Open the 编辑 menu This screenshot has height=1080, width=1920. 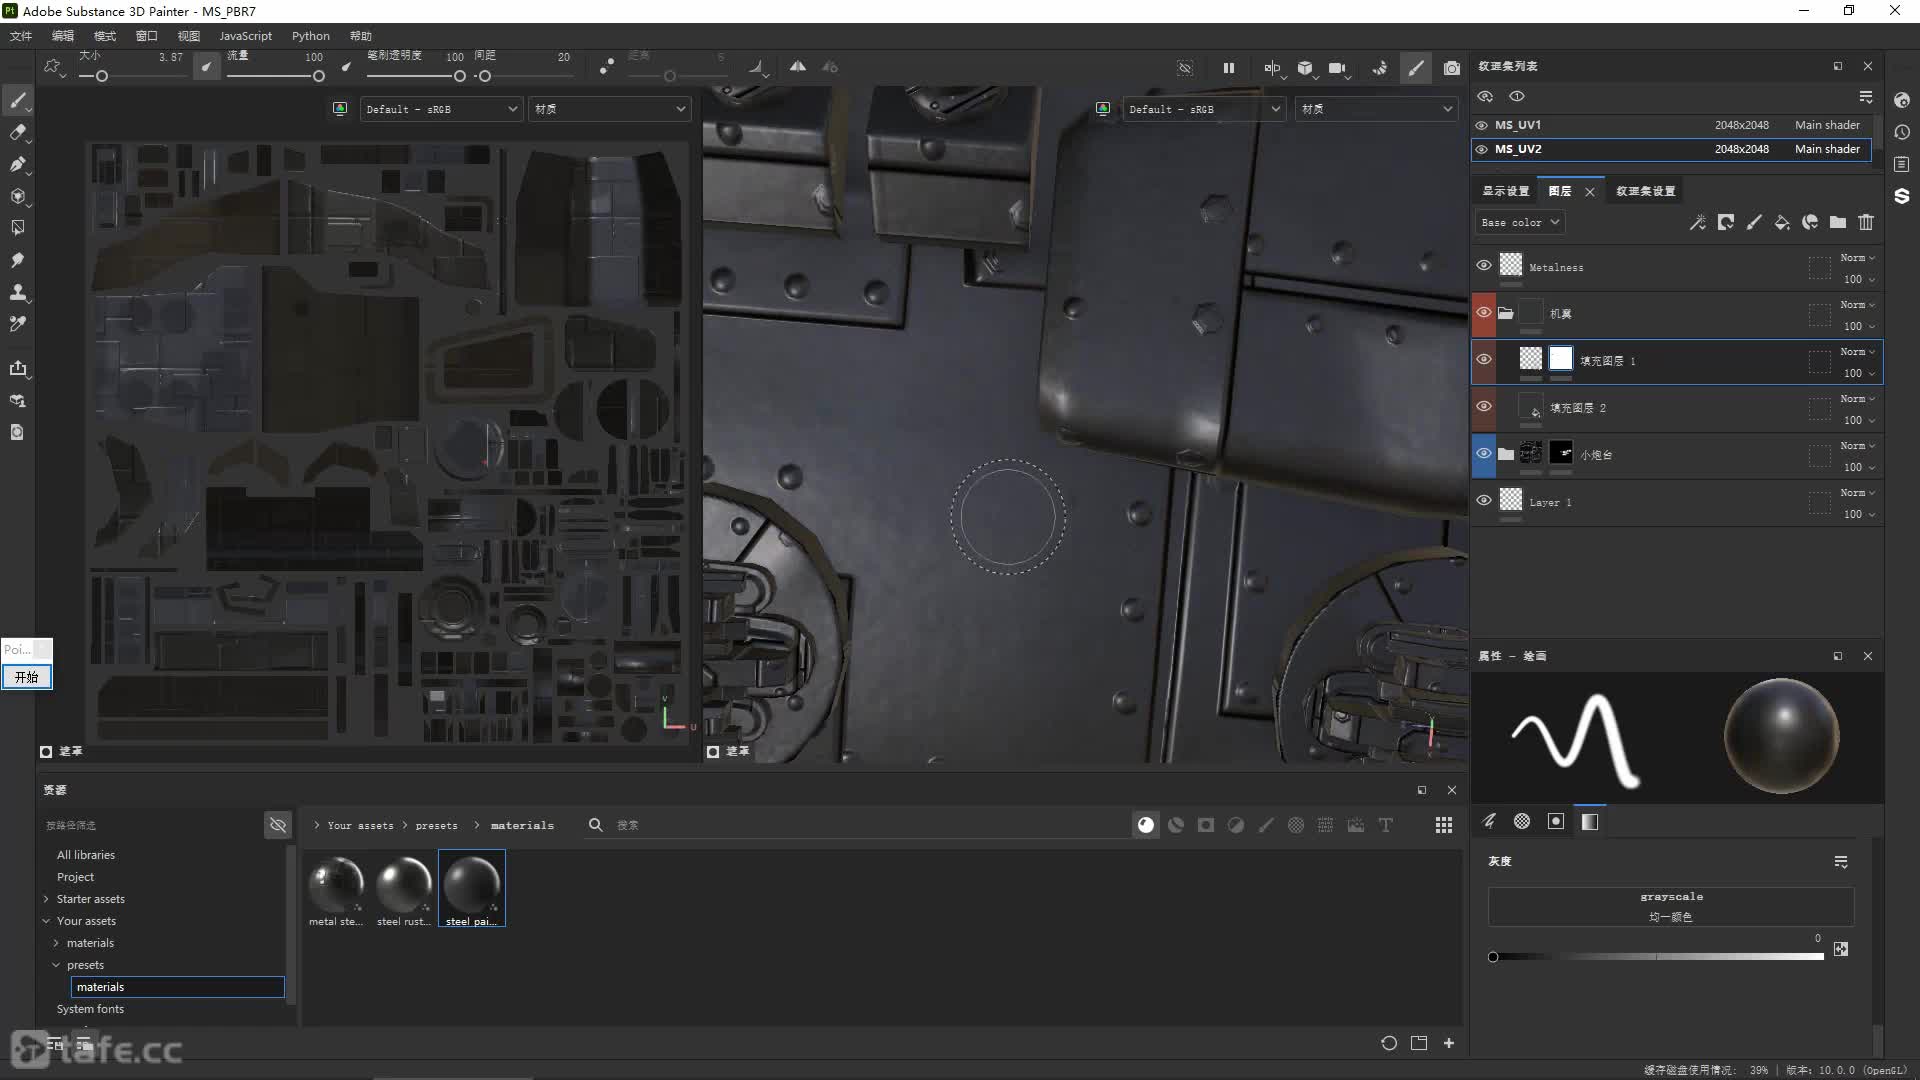(x=63, y=36)
